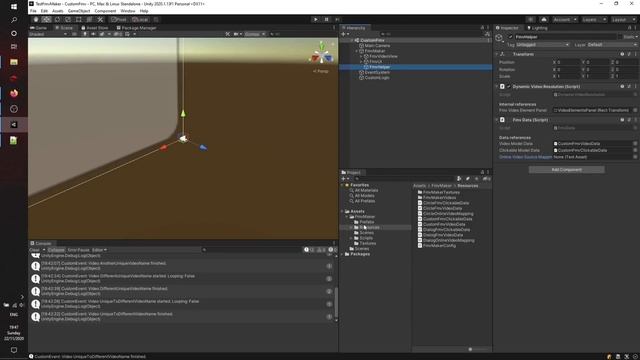Select the CircleOnlineVideoMapping asset
Image resolution: width=640 pixels, height=360 pixels.
pos(445,213)
